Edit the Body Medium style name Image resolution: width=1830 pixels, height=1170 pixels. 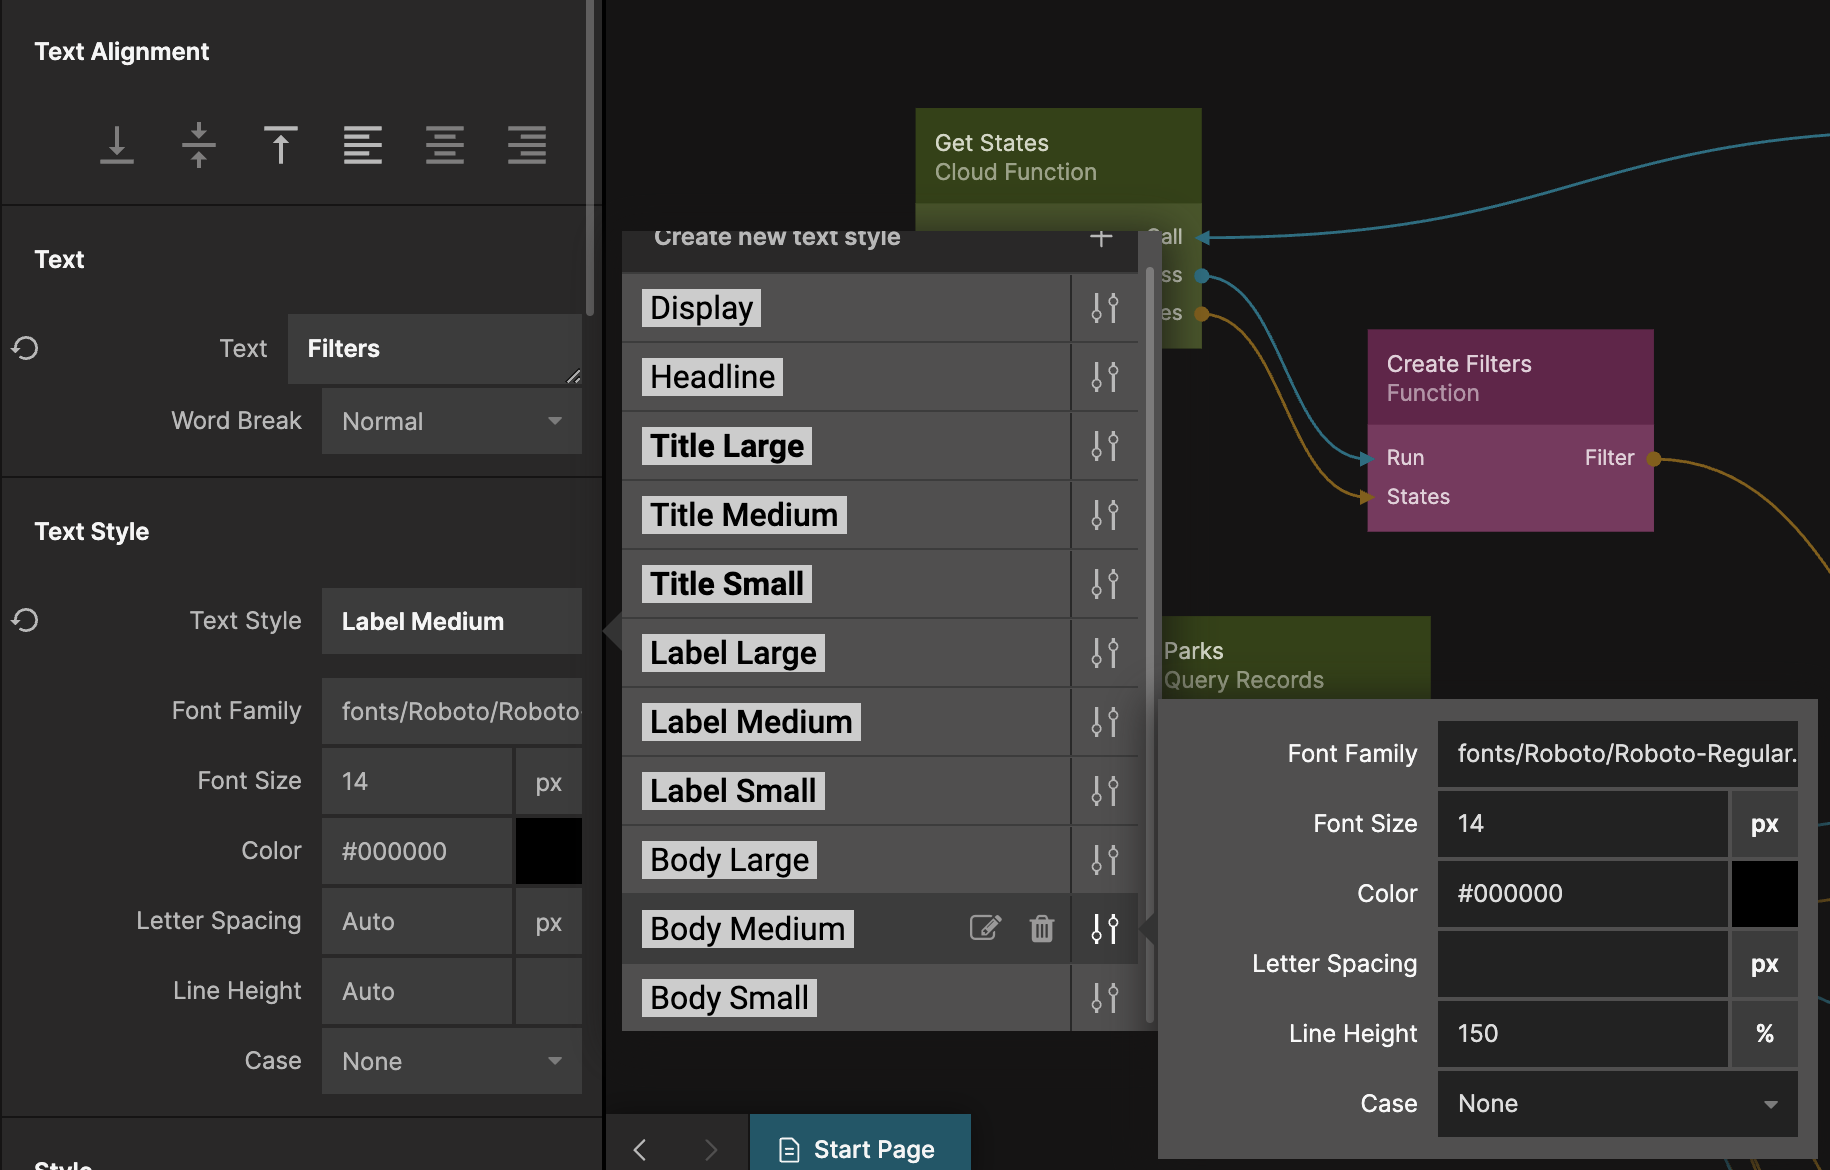pyautogui.click(x=985, y=928)
